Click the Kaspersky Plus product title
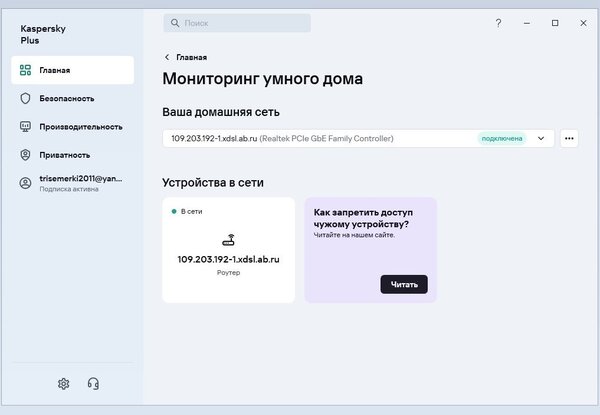This screenshot has height=415, width=600. click(x=43, y=34)
